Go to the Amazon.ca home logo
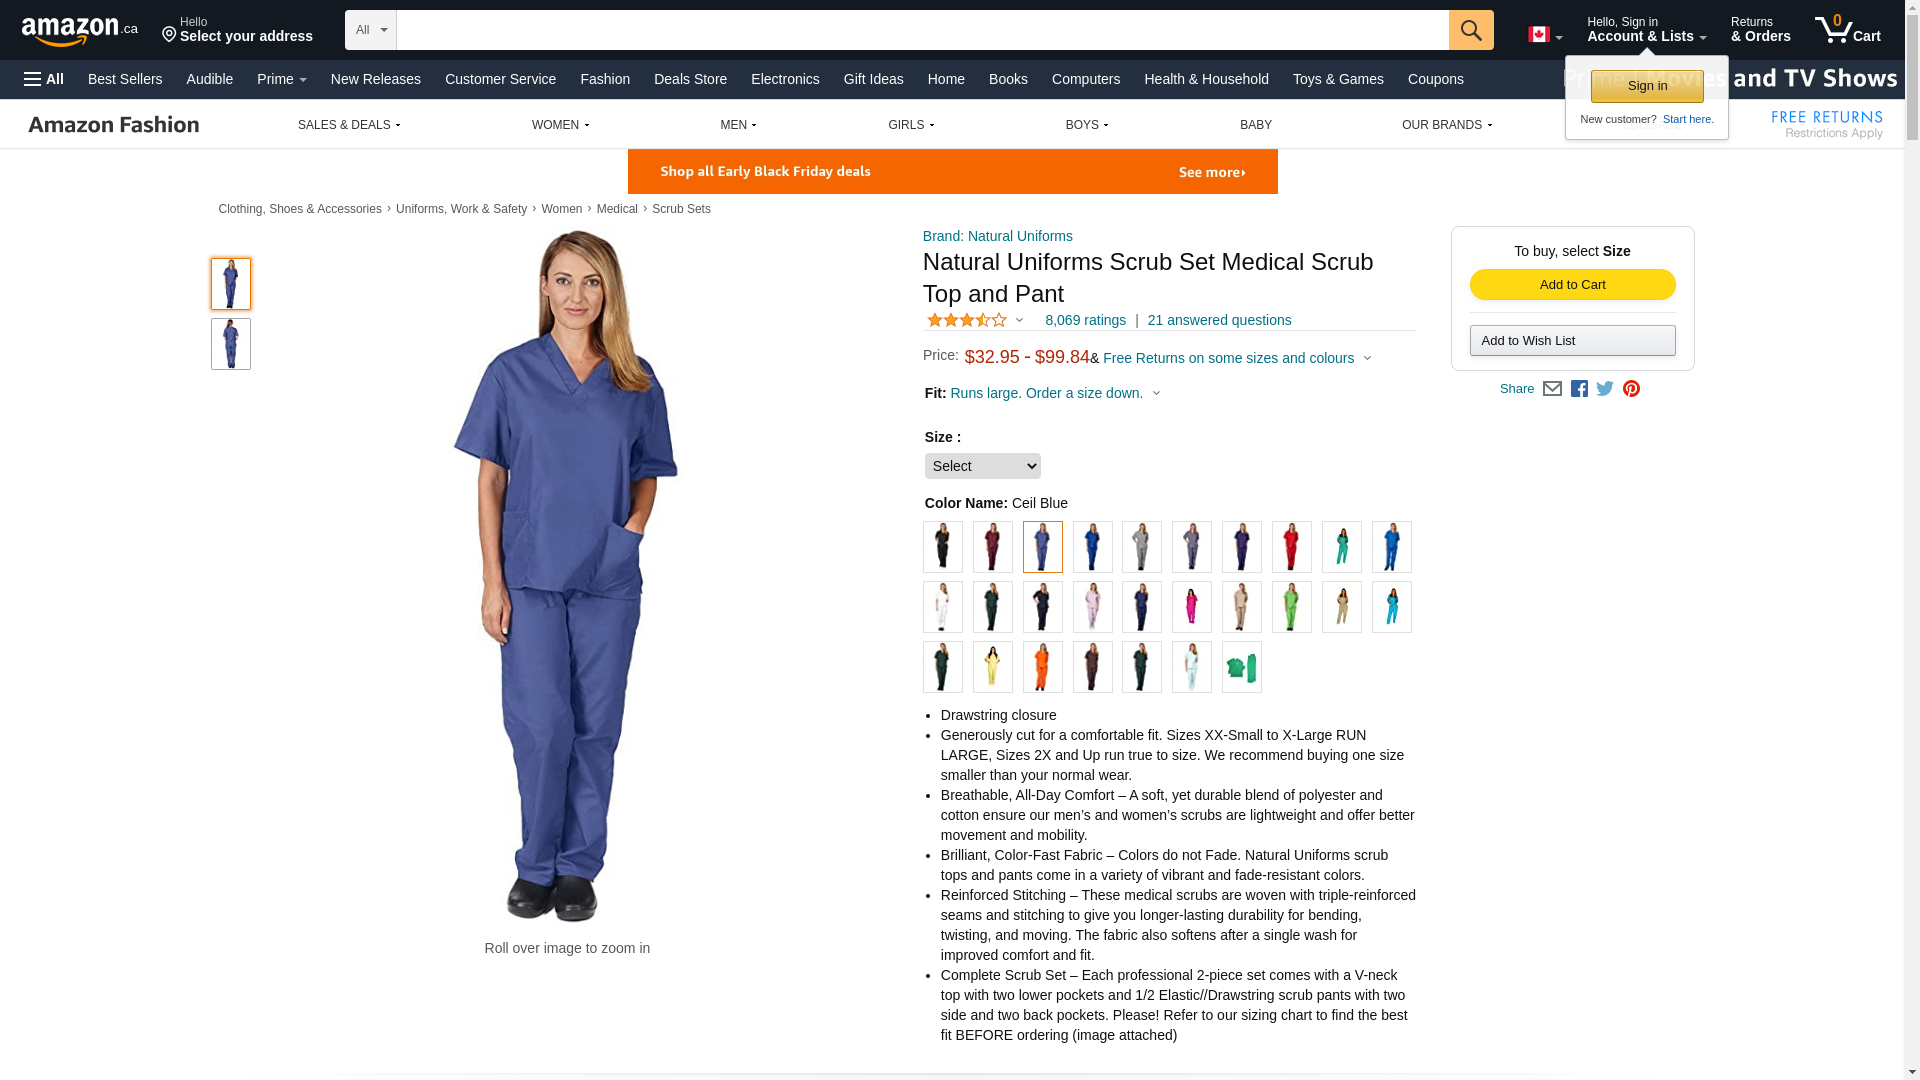 click(x=80, y=31)
